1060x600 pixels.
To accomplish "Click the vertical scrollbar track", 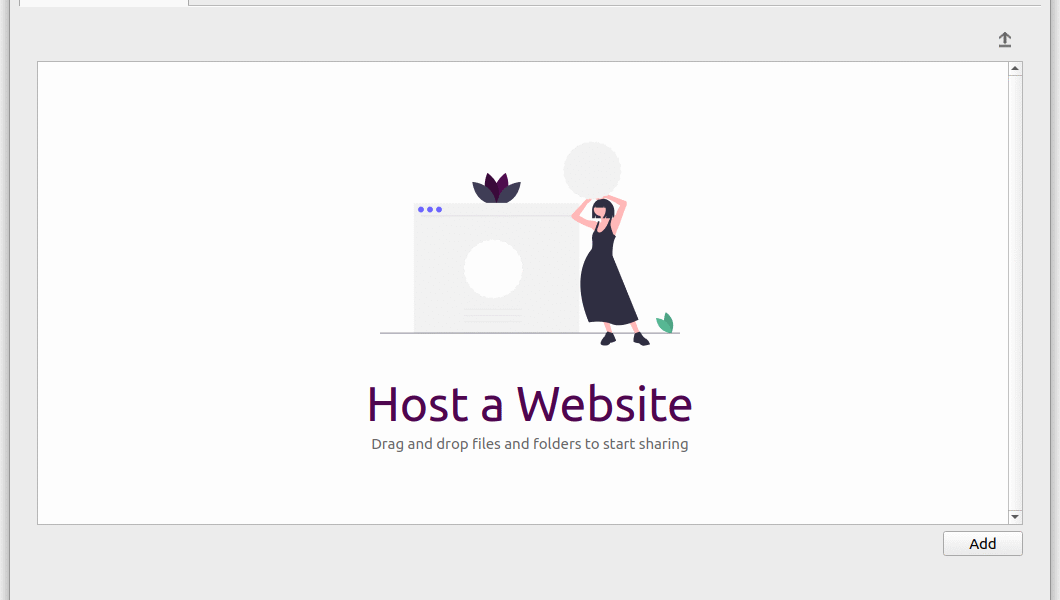I will (1015, 293).
